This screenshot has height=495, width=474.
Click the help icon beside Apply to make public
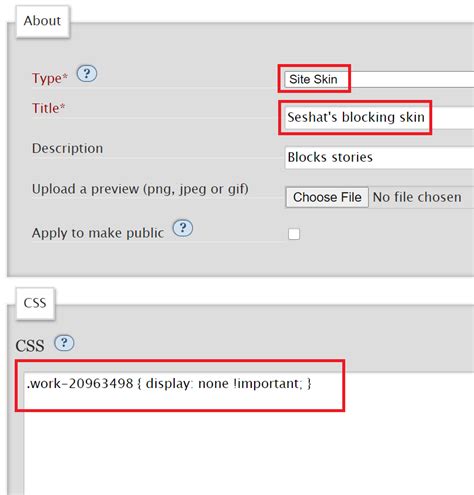(x=183, y=228)
